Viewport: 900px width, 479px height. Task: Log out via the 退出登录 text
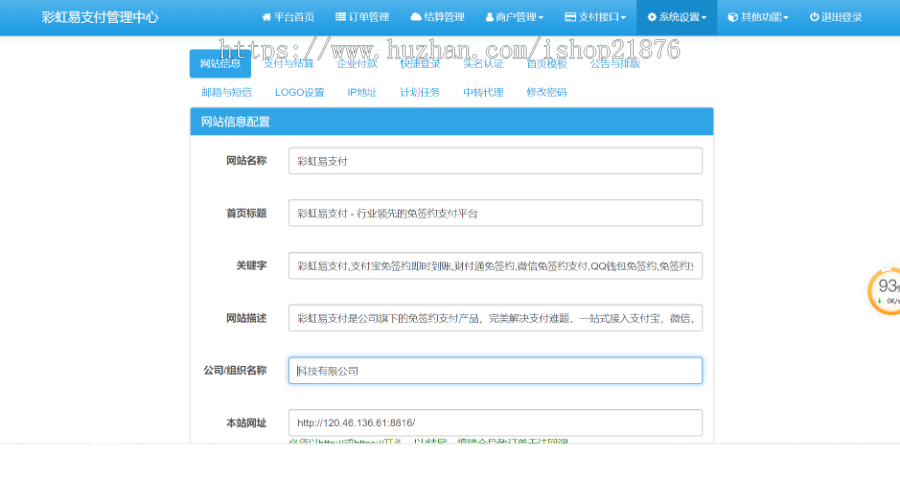coord(841,17)
